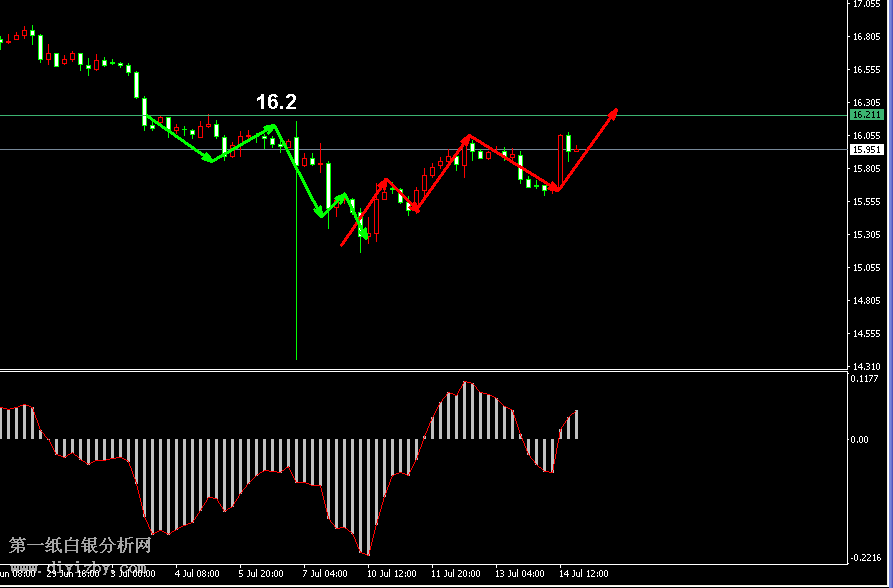
Task: Click the 11 Jul 20:00 time label
Action: [456, 574]
